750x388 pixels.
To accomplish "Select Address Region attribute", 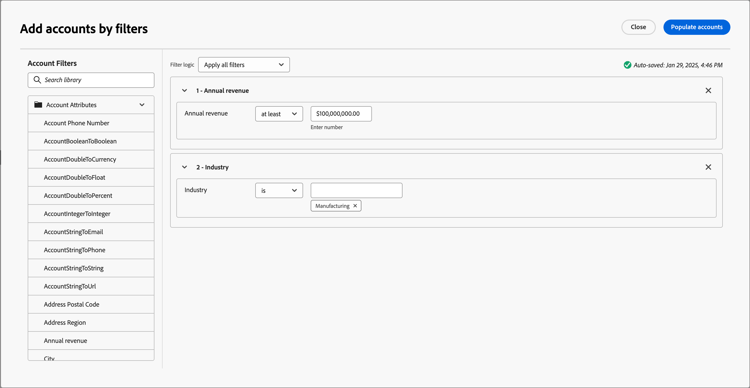I will [x=91, y=322].
